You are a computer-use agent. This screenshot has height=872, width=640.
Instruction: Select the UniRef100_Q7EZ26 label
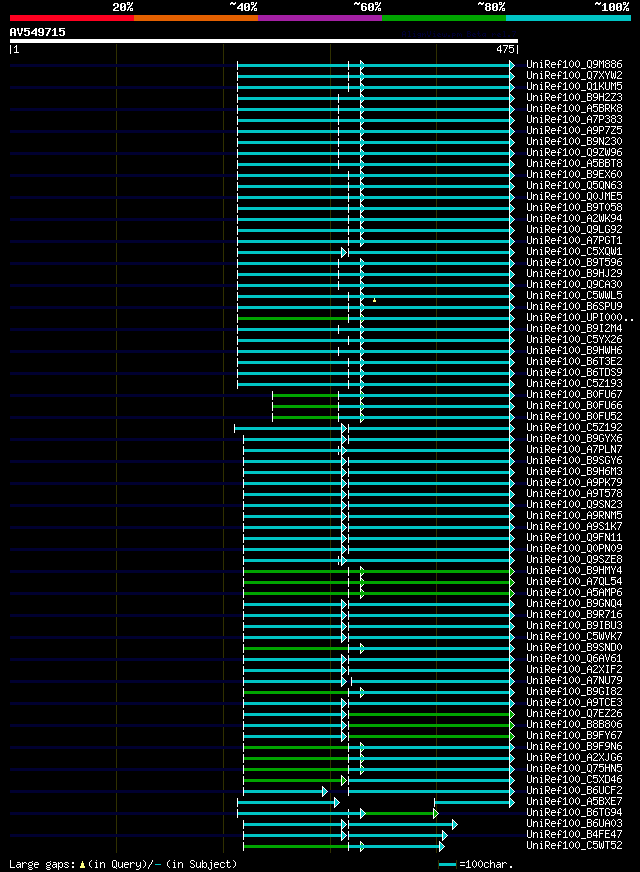tap(574, 714)
